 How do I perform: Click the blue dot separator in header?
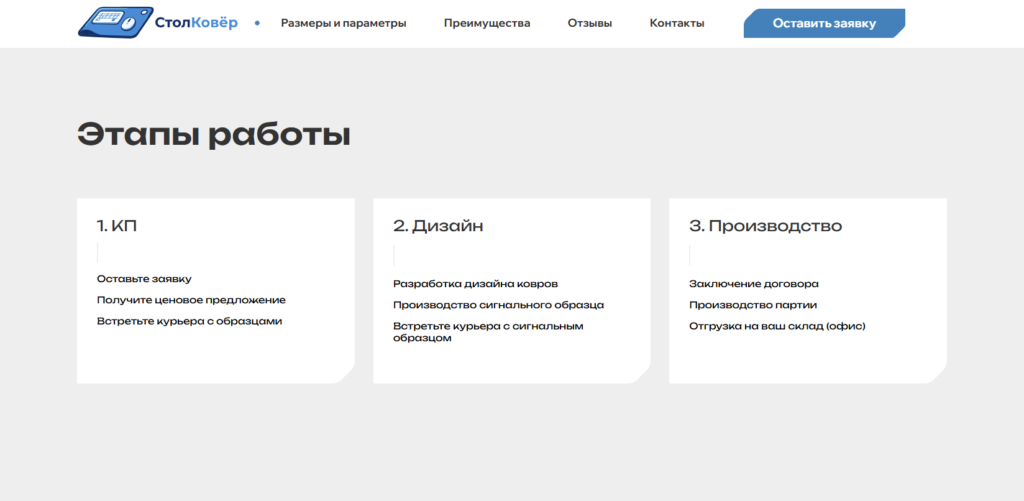[257, 24]
